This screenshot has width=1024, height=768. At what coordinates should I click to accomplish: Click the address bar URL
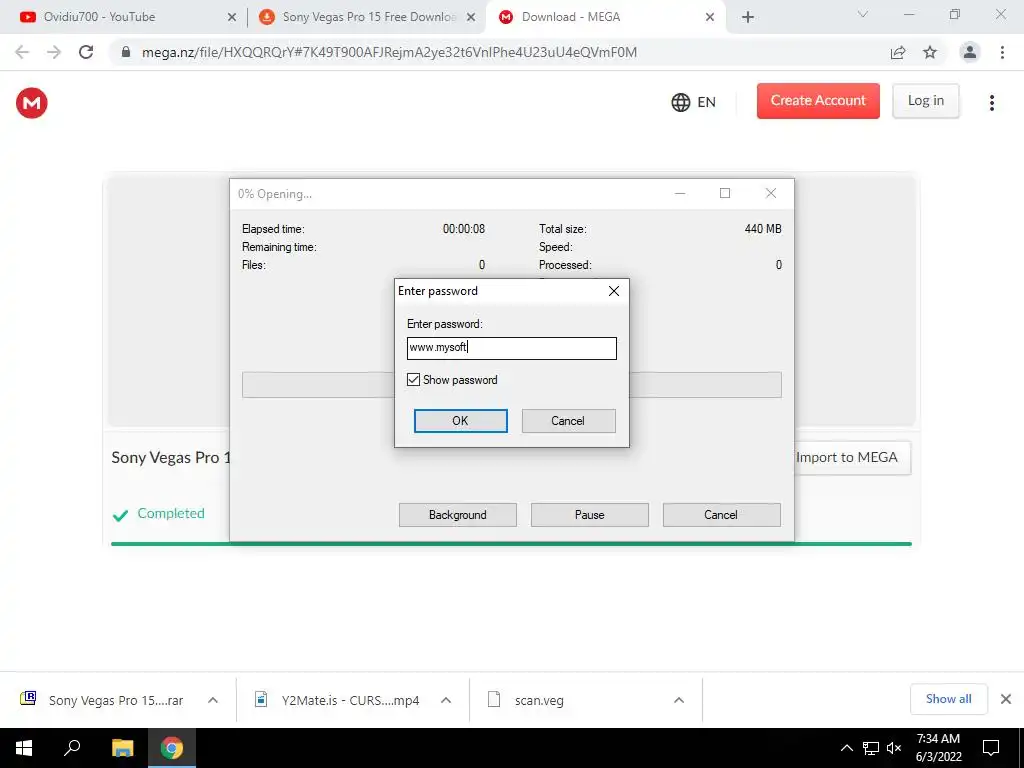[x=389, y=52]
